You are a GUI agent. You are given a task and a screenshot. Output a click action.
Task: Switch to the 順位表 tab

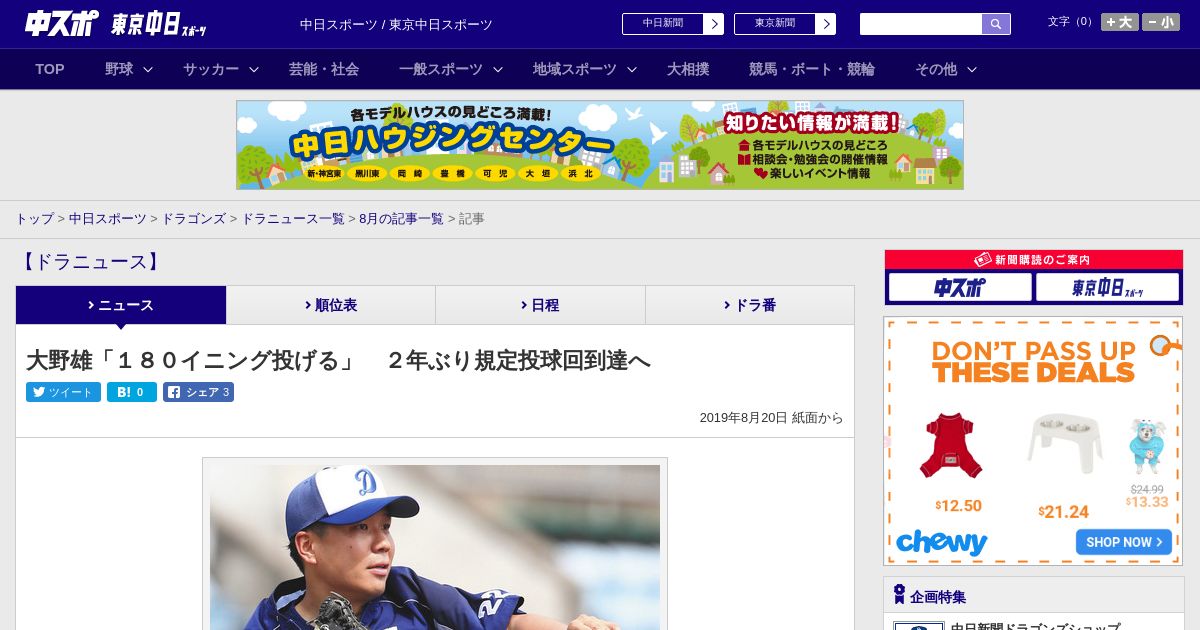331,305
